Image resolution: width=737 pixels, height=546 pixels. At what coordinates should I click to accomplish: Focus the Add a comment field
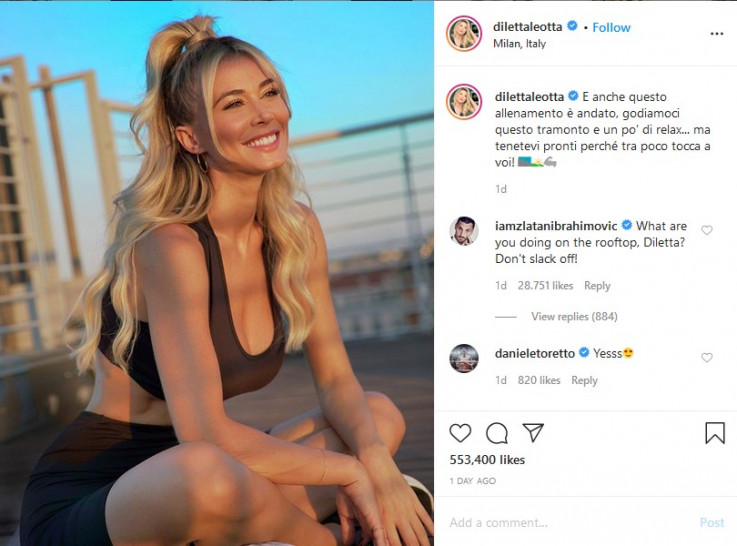click(569, 523)
